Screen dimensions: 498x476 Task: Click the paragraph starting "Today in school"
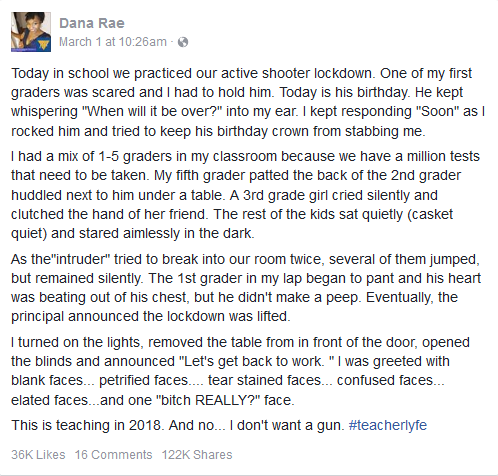pos(248,102)
